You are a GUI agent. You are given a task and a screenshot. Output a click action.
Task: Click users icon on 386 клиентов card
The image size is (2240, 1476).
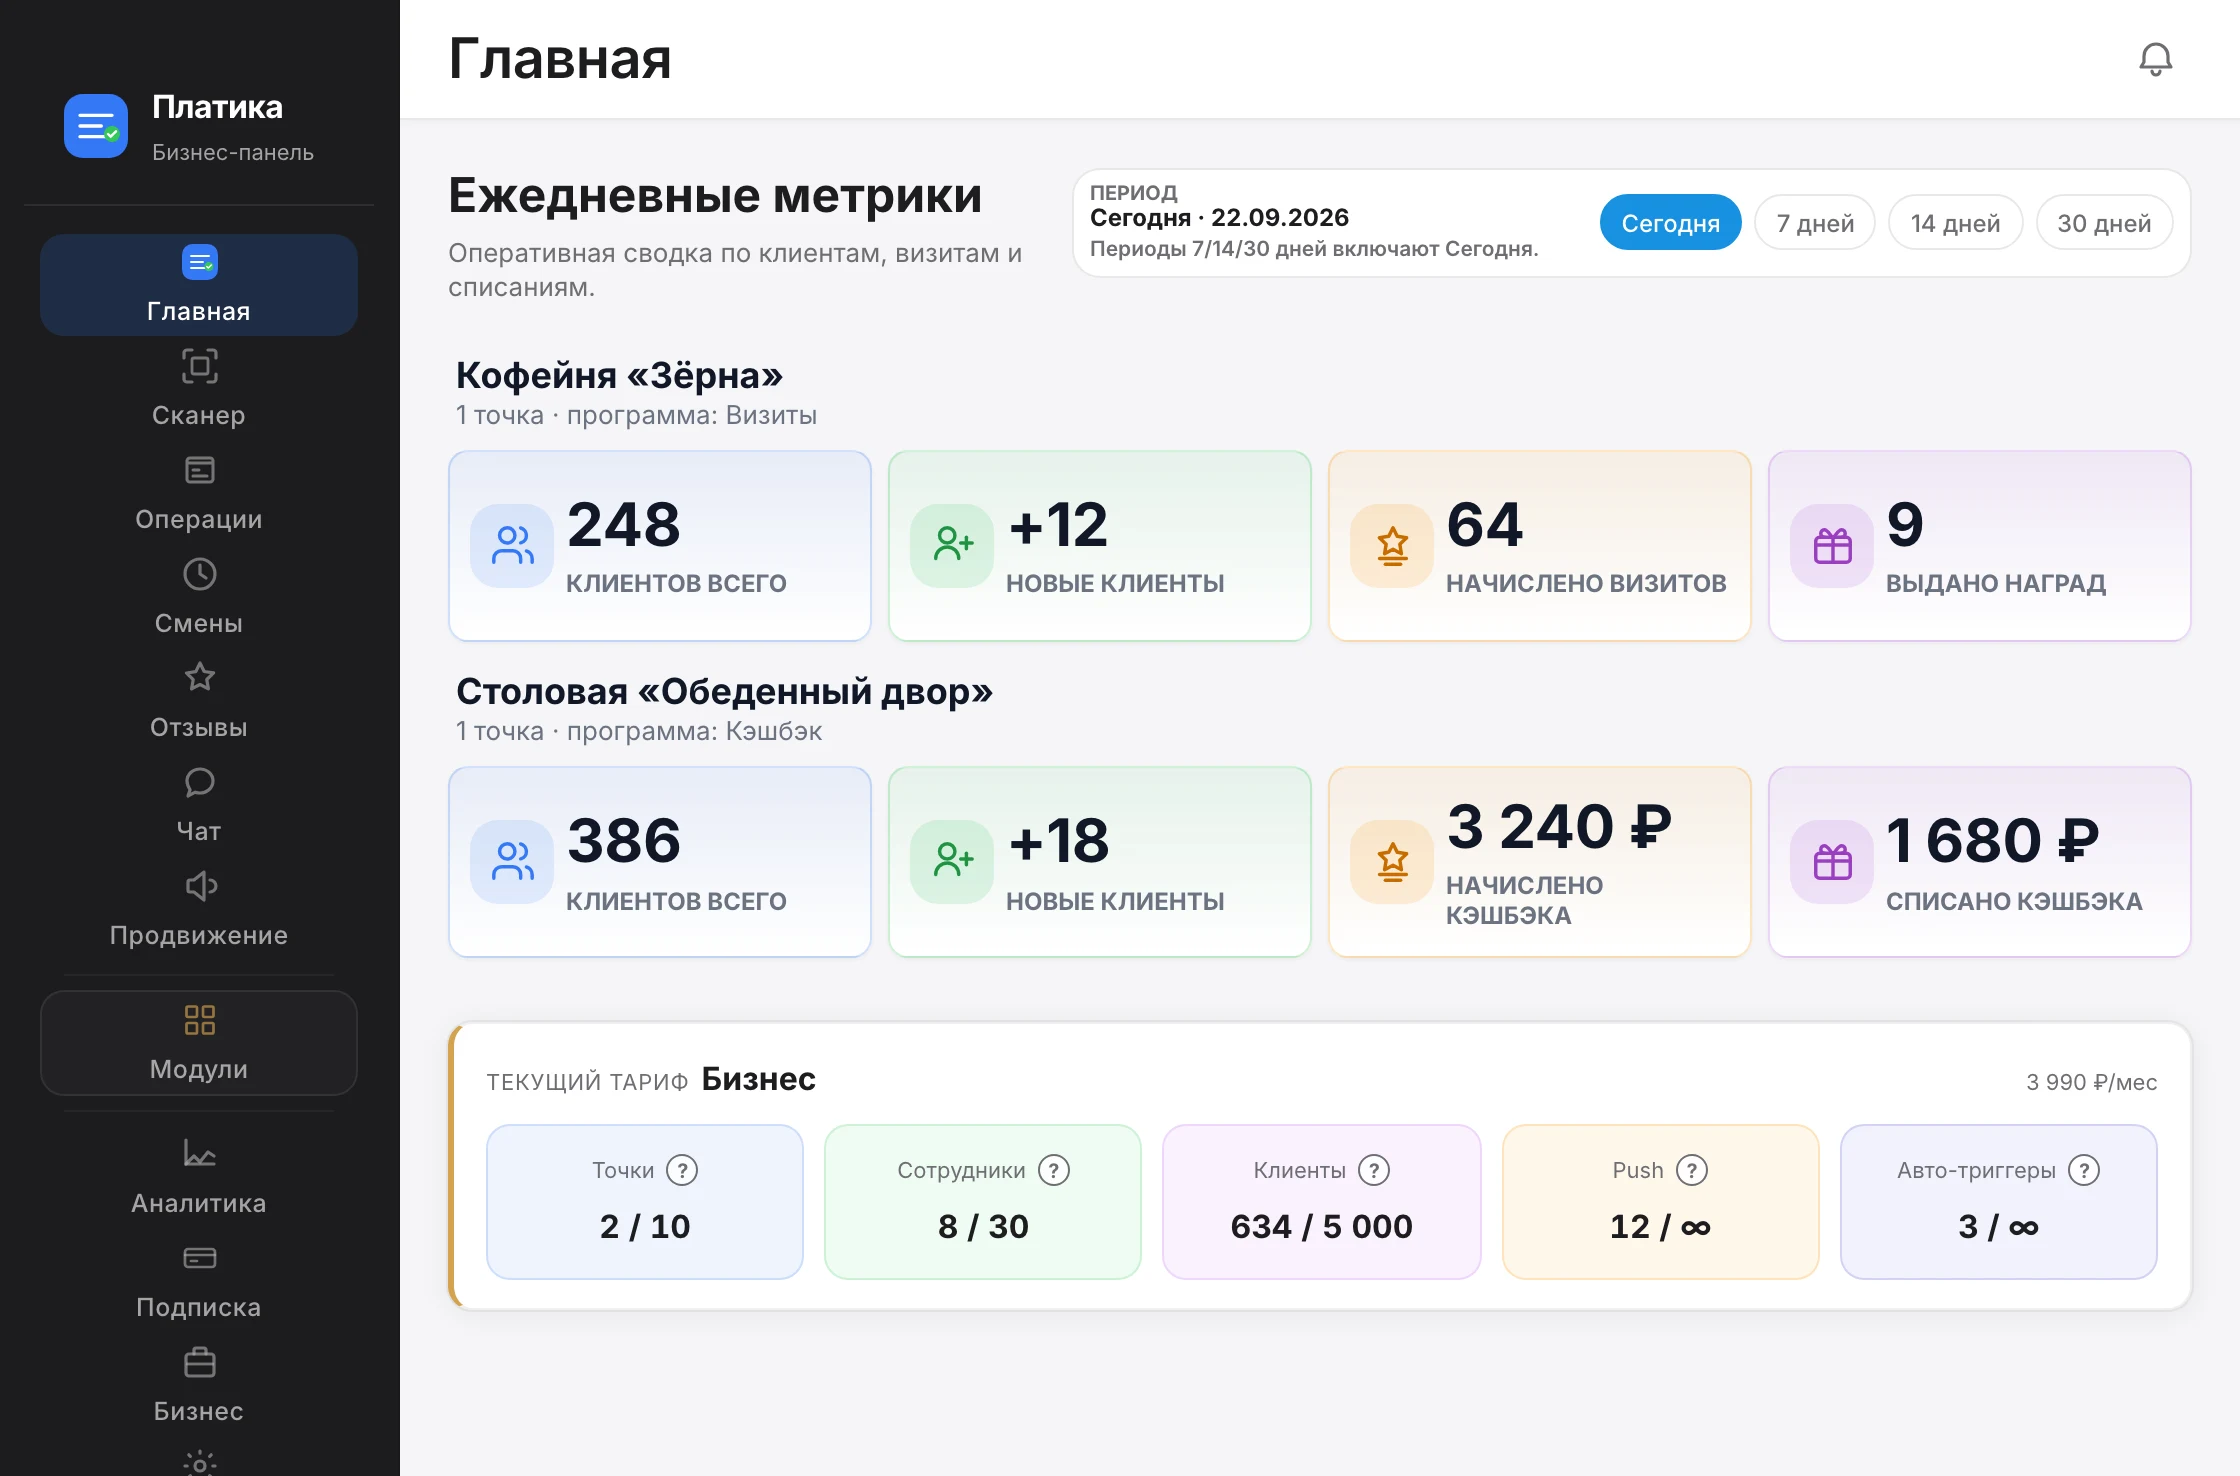click(x=512, y=862)
